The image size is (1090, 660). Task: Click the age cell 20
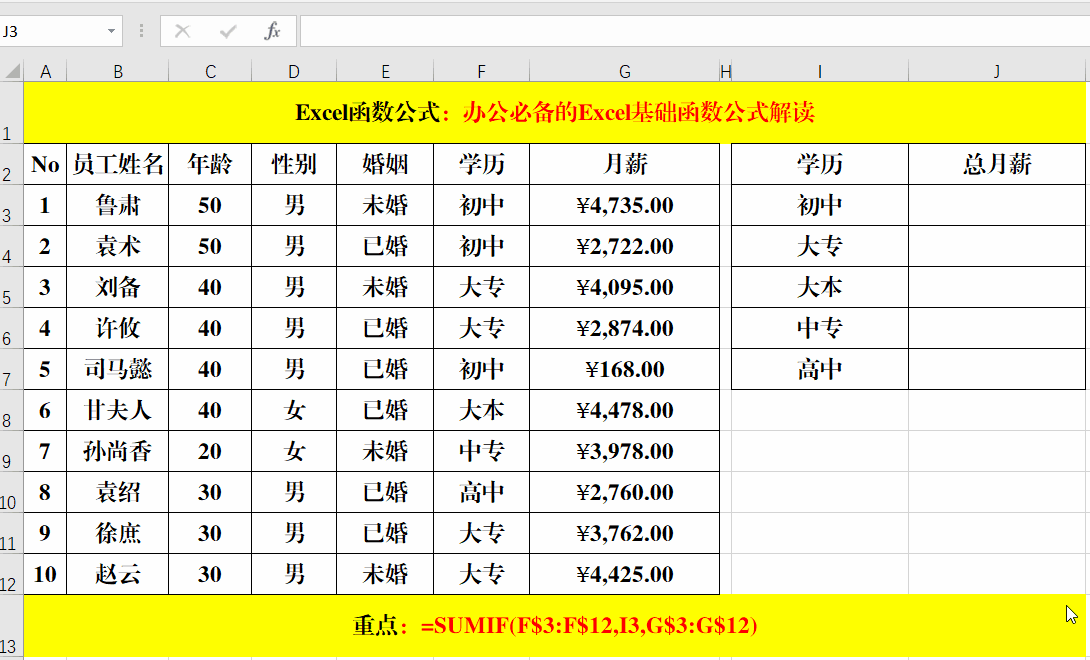coord(210,451)
